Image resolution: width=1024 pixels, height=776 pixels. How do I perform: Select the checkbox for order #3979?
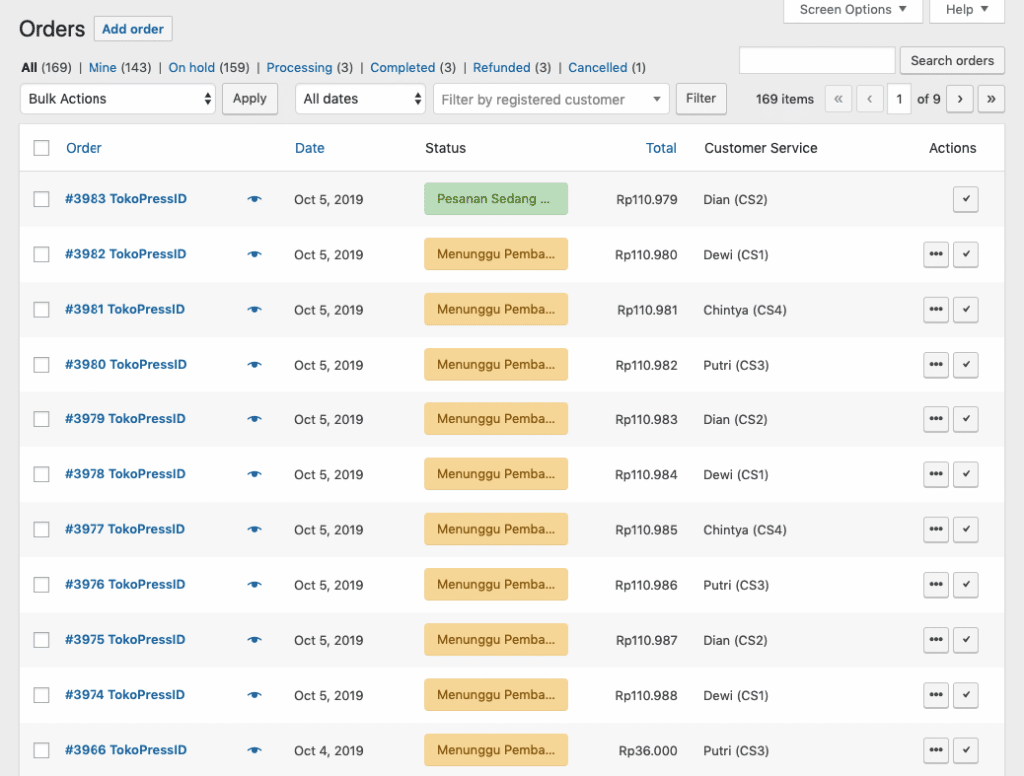(41, 419)
